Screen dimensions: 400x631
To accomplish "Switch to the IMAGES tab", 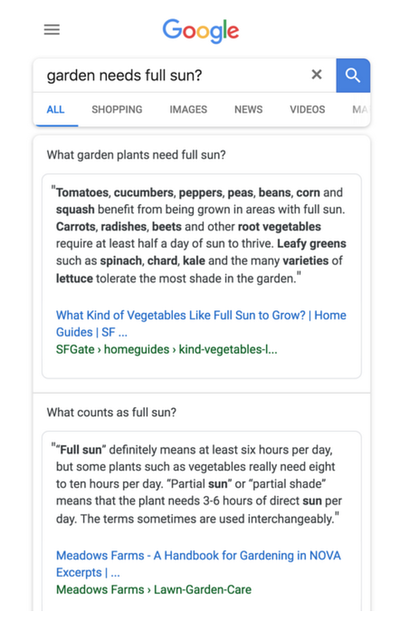I will [188, 109].
